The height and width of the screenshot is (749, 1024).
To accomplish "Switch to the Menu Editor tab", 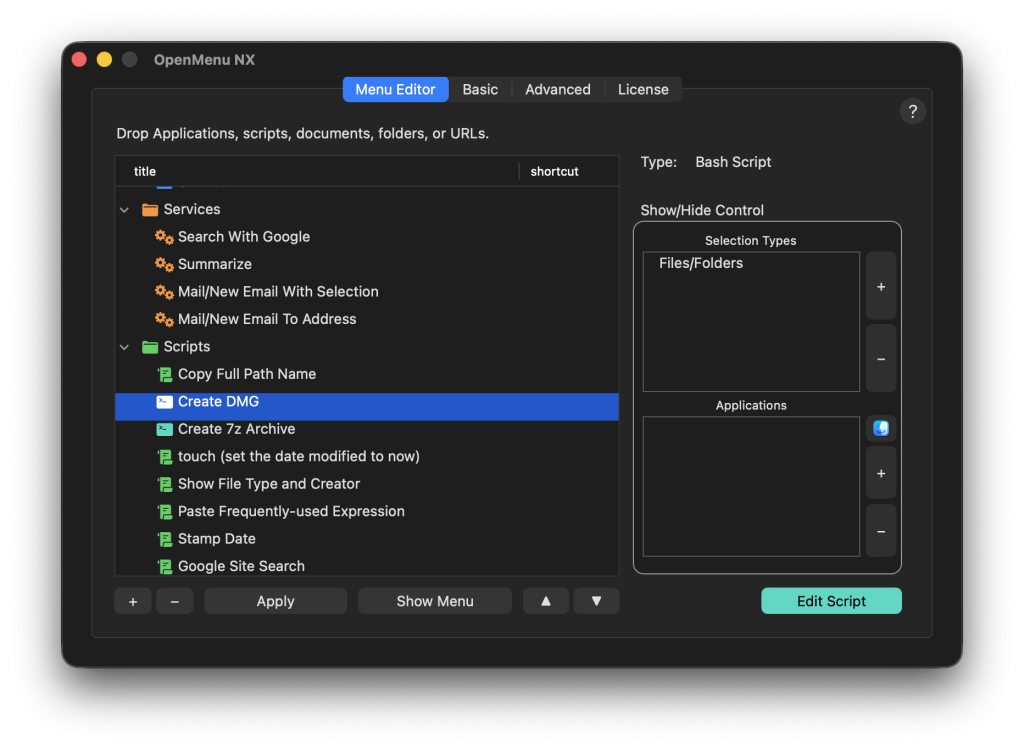I will point(395,89).
